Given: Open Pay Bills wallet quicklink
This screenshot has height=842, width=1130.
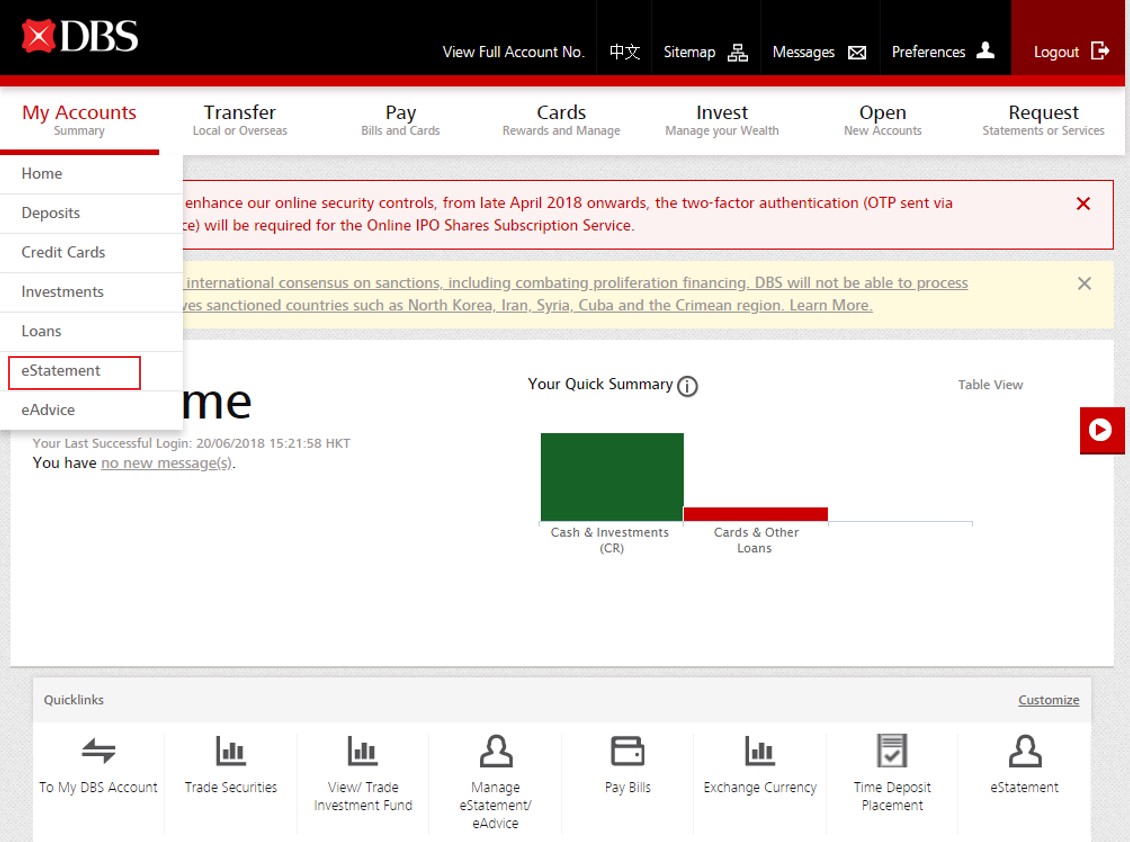Looking at the screenshot, I should point(627,751).
